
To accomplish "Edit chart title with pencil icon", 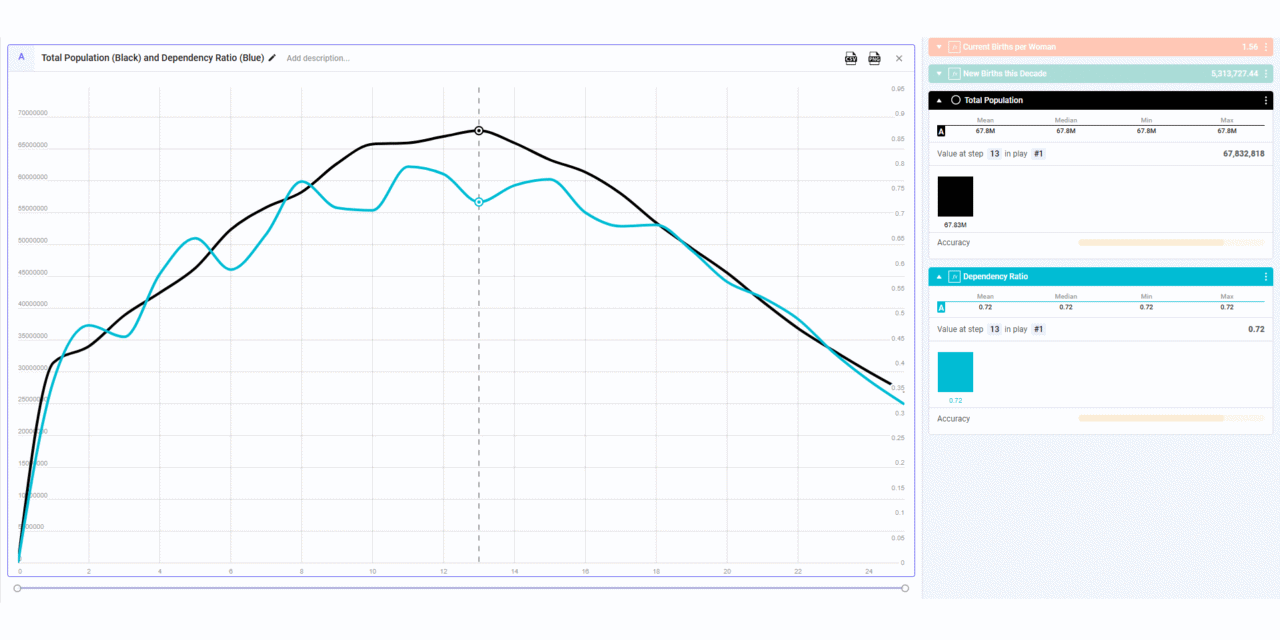I will pos(273,58).
